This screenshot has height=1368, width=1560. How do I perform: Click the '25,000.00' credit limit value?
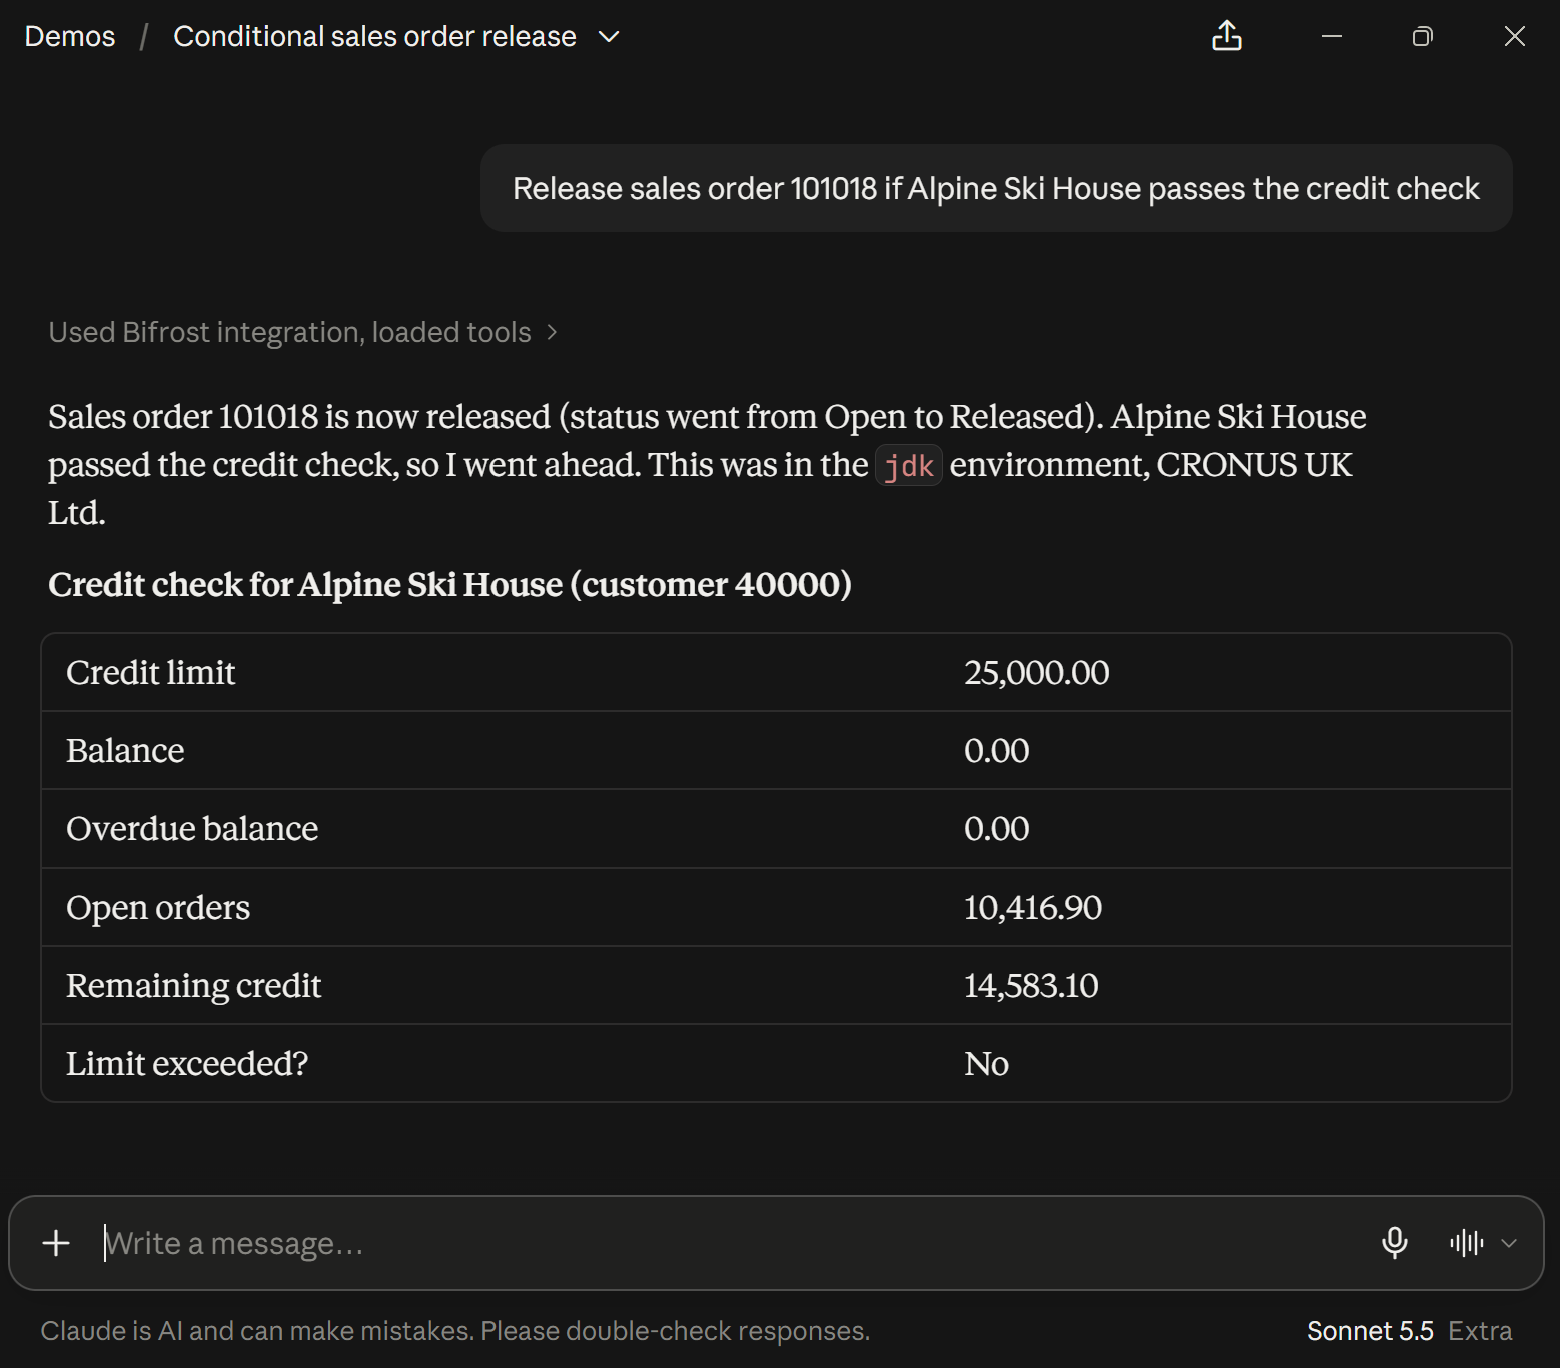tap(1036, 673)
